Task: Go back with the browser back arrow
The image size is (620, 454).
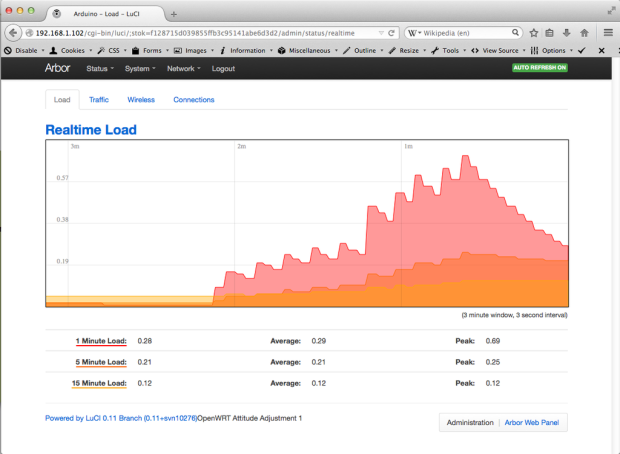Action: tap(13, 33)
